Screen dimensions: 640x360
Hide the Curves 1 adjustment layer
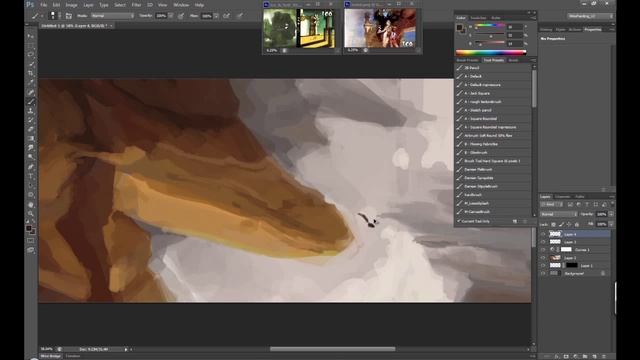543,250
